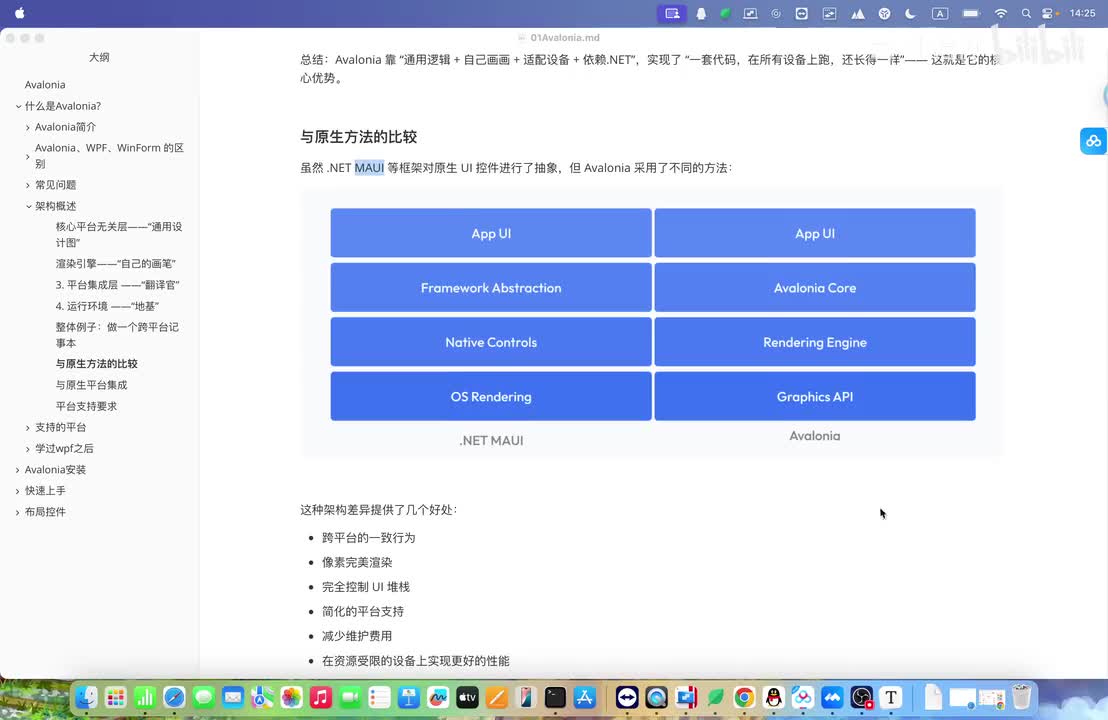Click the highlighted word MAUI

click(369, 167)
